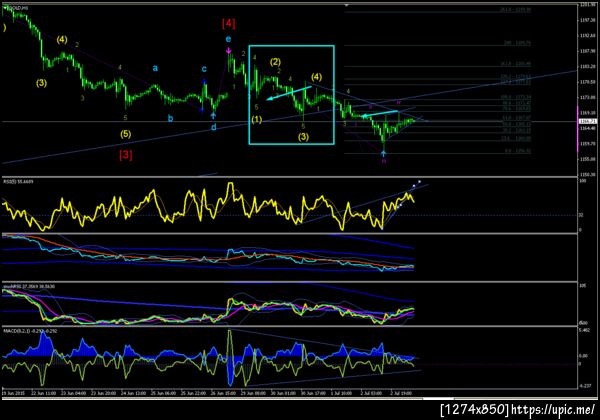Click the 22 Jun 11:00 time label

[x=44, y=393]
